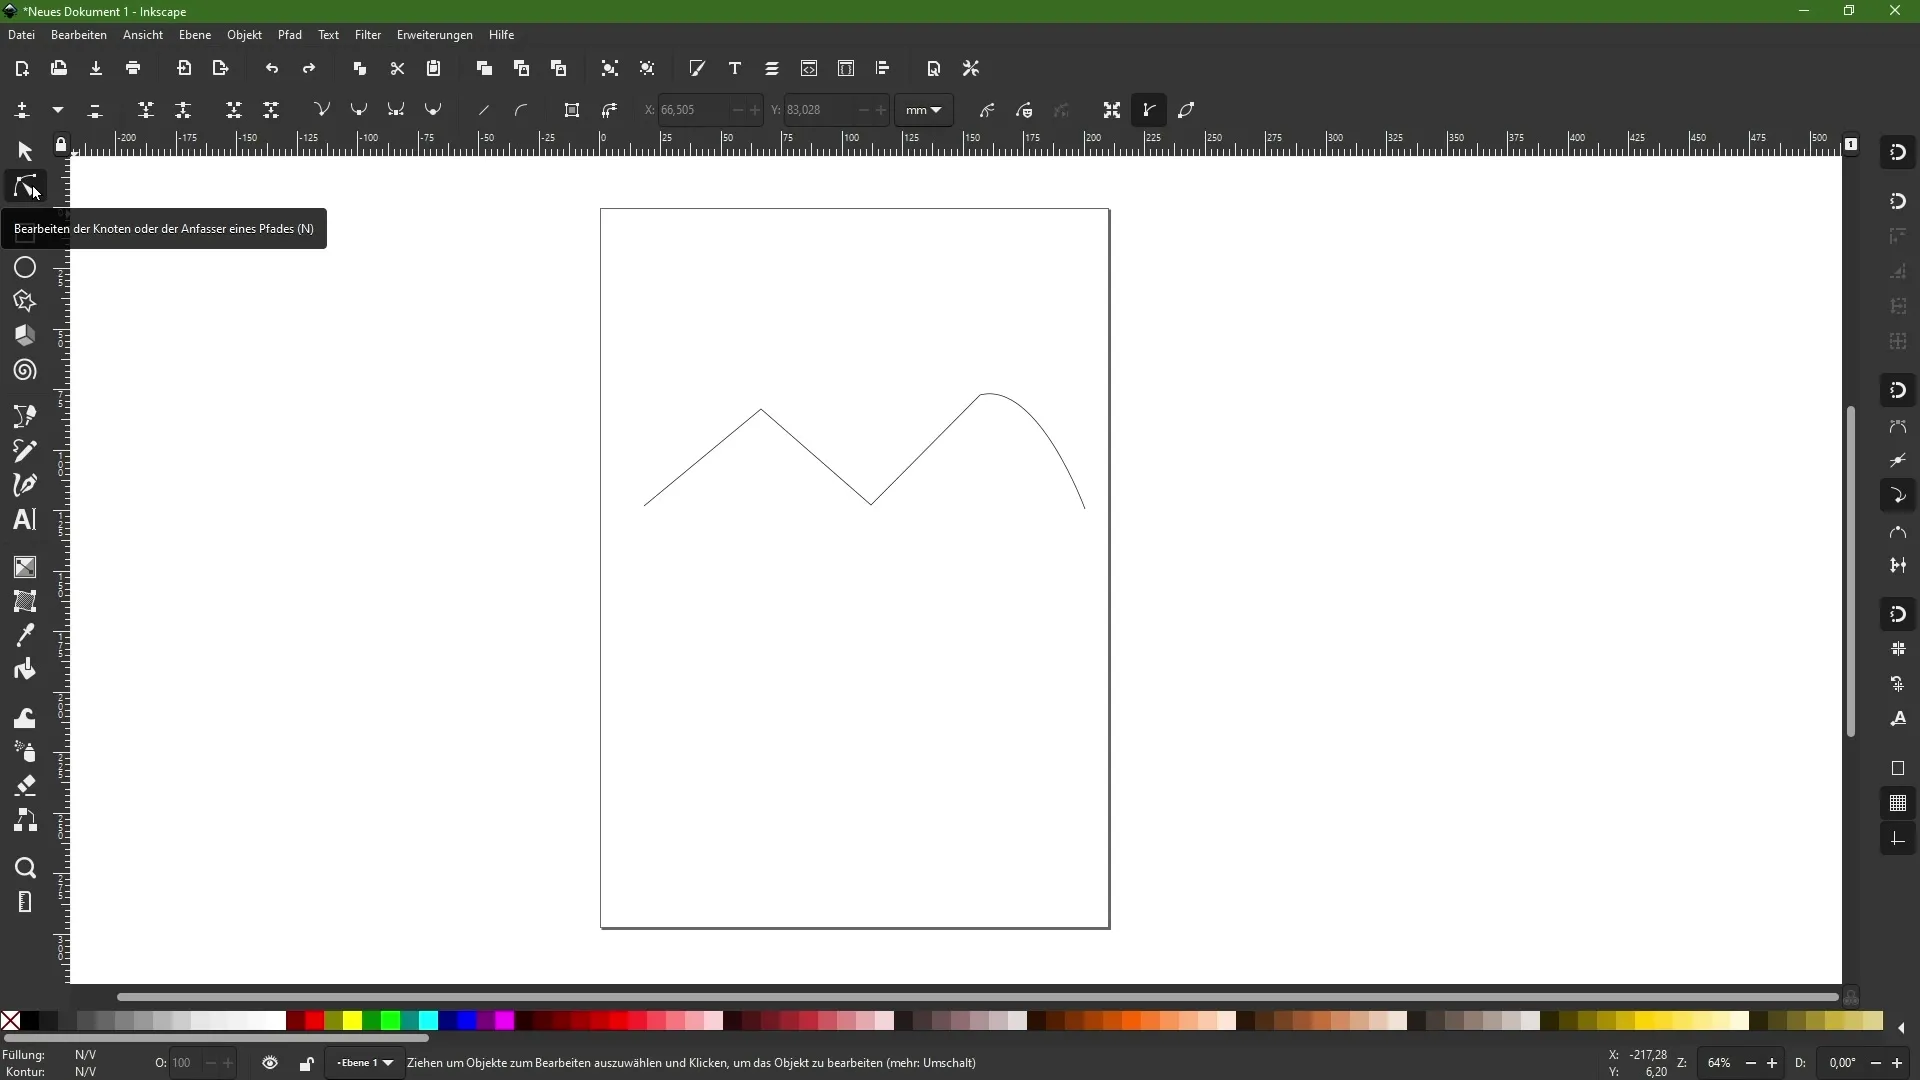Select the Eraser tool
This screenshot has width=1920, height=1080.
(x=25, y=786)
